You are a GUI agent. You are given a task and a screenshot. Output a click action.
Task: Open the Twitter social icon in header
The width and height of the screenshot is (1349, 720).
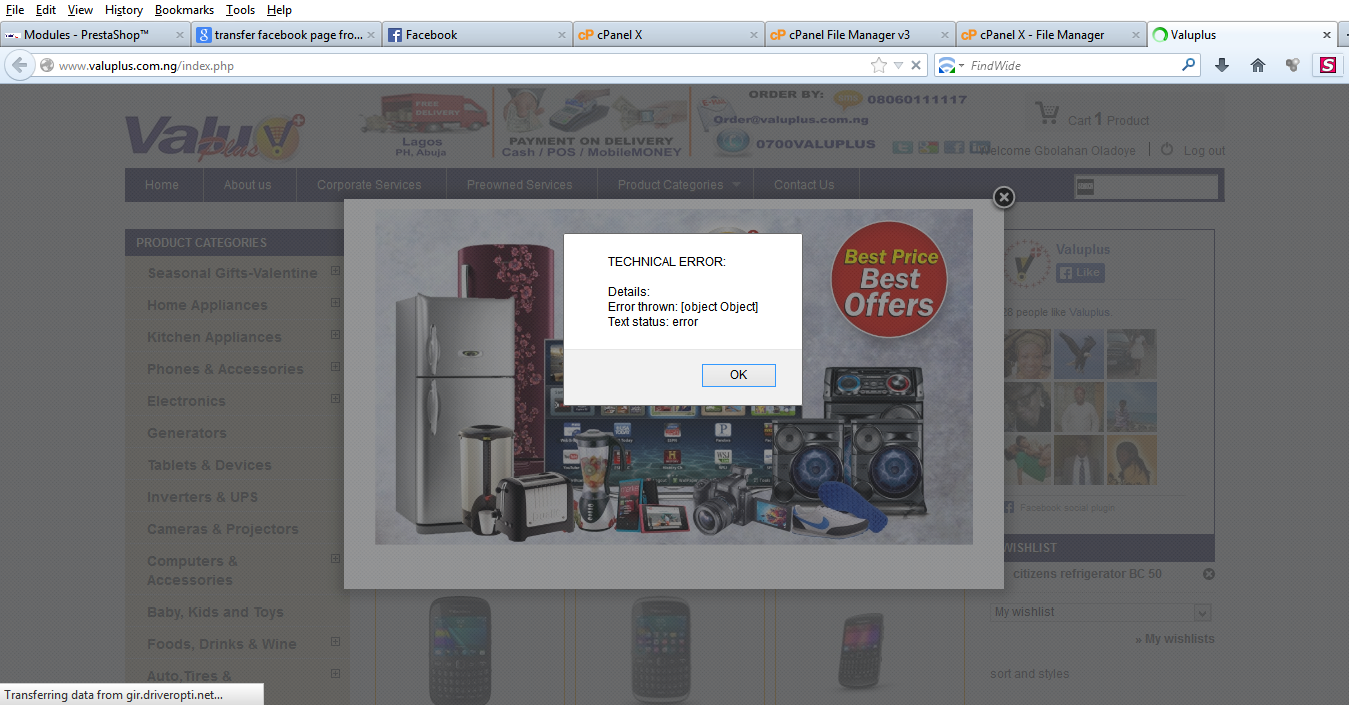coord(902,147)
